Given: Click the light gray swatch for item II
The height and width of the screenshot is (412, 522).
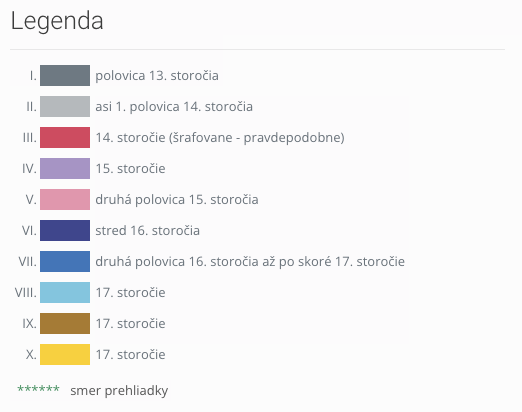Looking at the screenshot, I should [65, 107].
